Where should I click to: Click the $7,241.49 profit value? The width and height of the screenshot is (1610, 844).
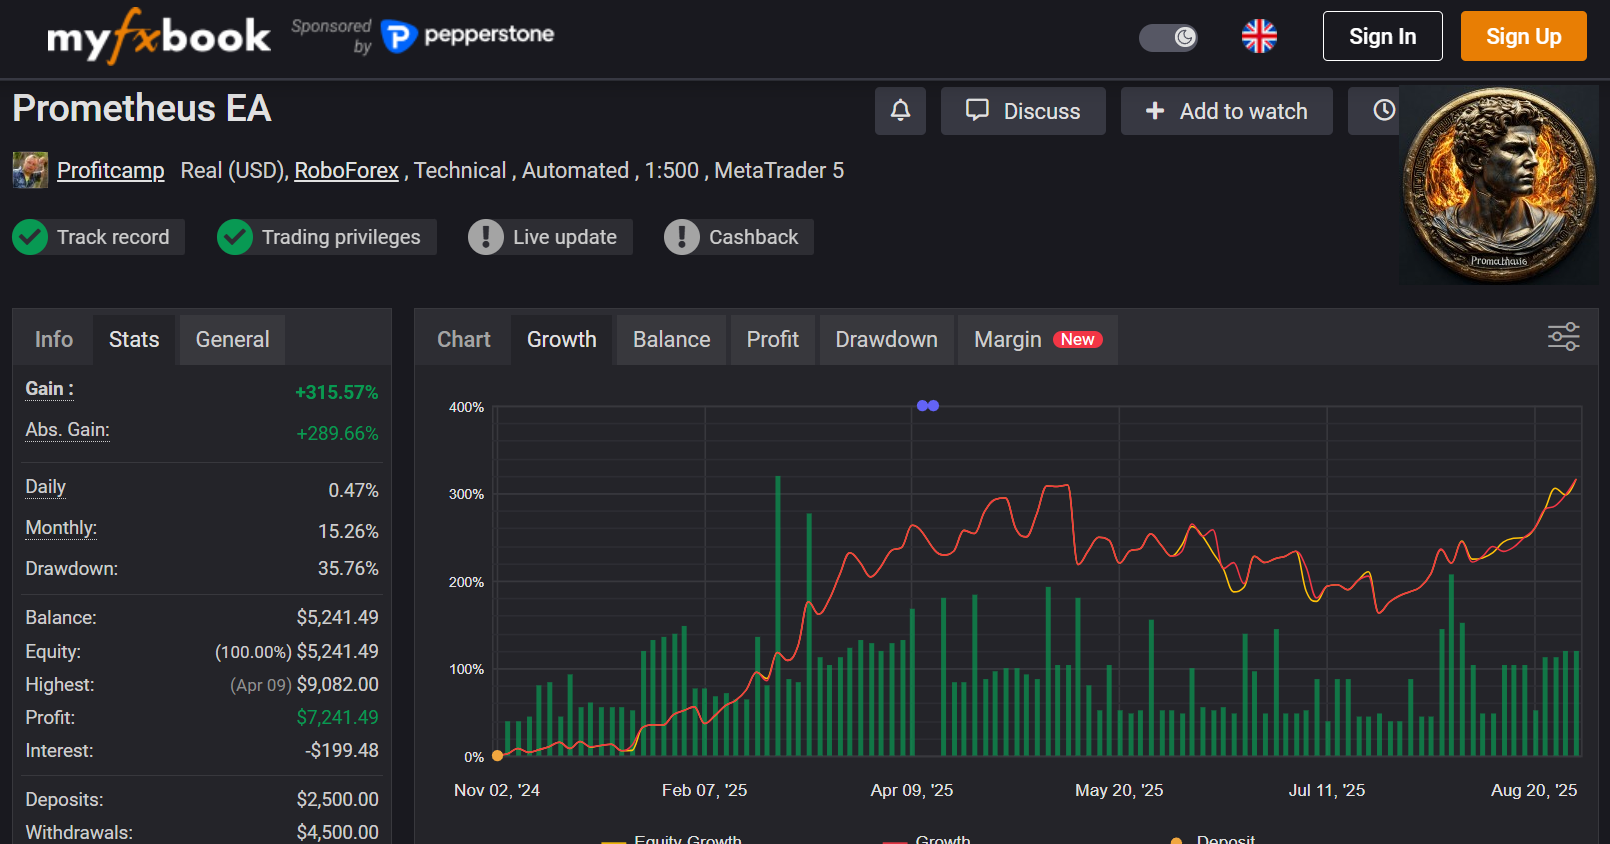point(337,718)
